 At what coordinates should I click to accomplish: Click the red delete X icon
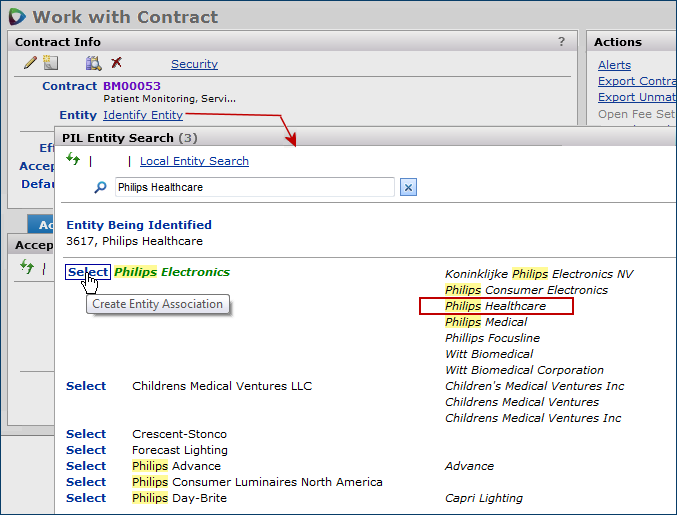coord(116,63)
